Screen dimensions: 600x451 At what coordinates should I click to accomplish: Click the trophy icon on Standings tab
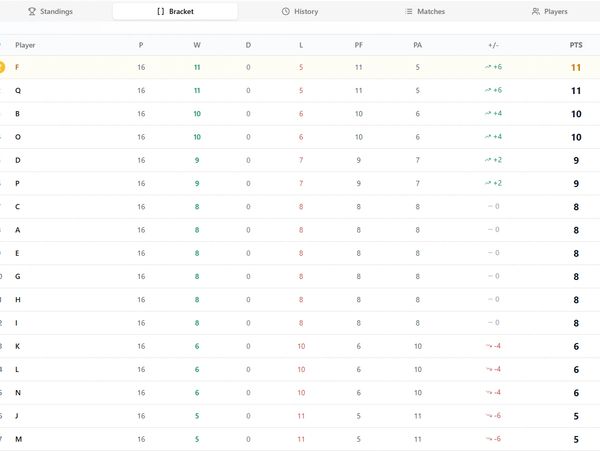pos(32,12)
